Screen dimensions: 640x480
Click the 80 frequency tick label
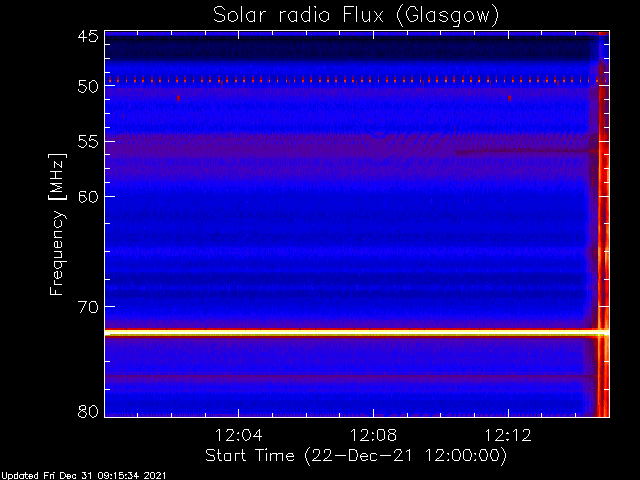coord(88,411)
